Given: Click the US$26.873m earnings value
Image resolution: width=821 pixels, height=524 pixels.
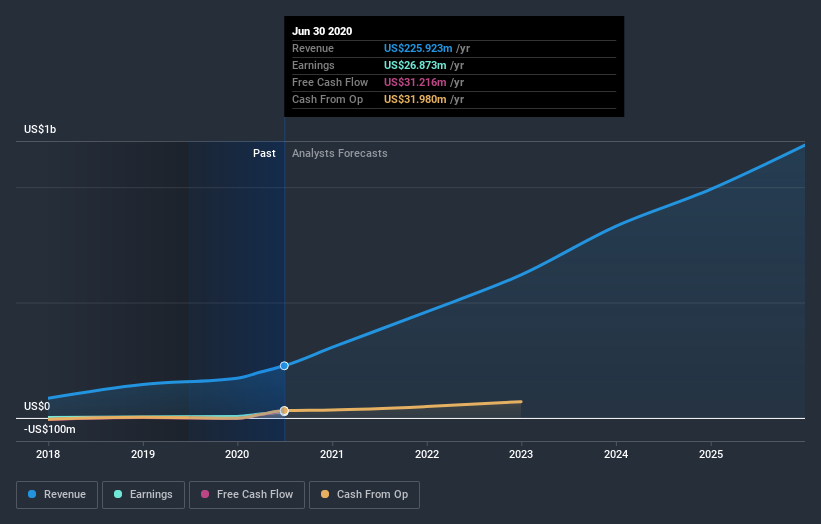Looking at the screenshot, I should point(415,65).
